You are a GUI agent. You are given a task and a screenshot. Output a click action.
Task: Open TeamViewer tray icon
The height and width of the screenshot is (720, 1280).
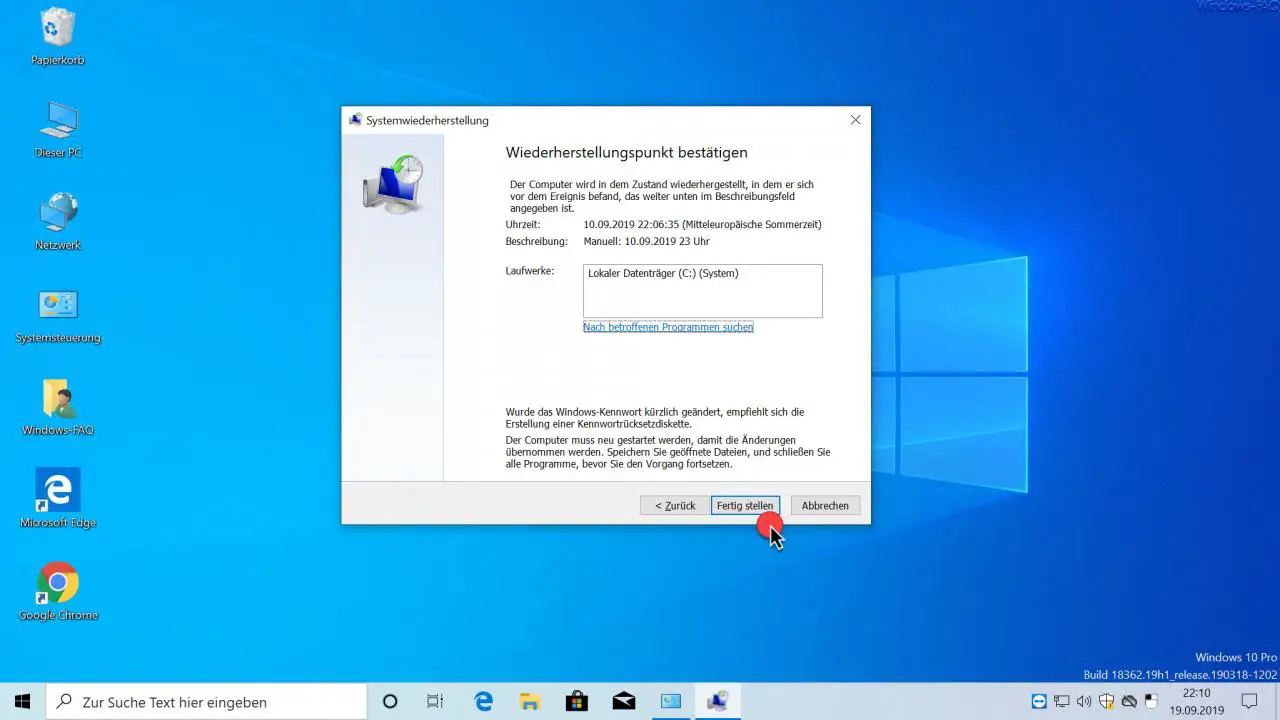coord(1039,702)
